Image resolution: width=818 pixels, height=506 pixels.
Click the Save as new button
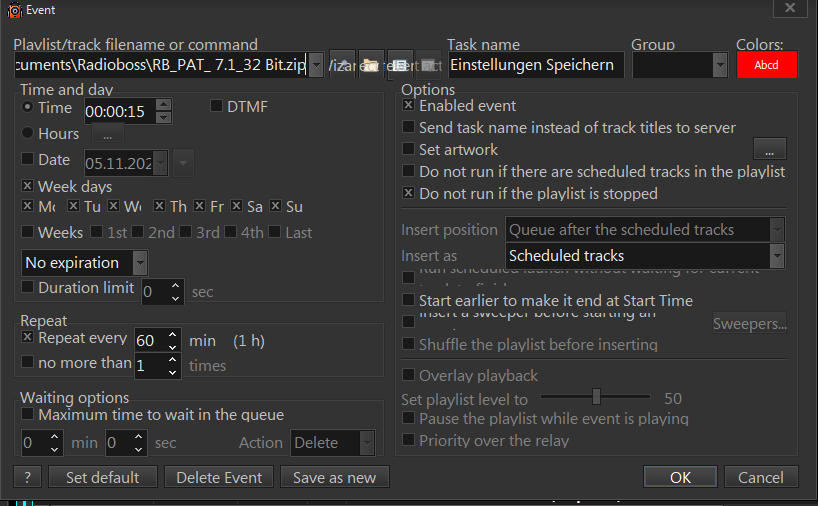(x=334, y=477)
